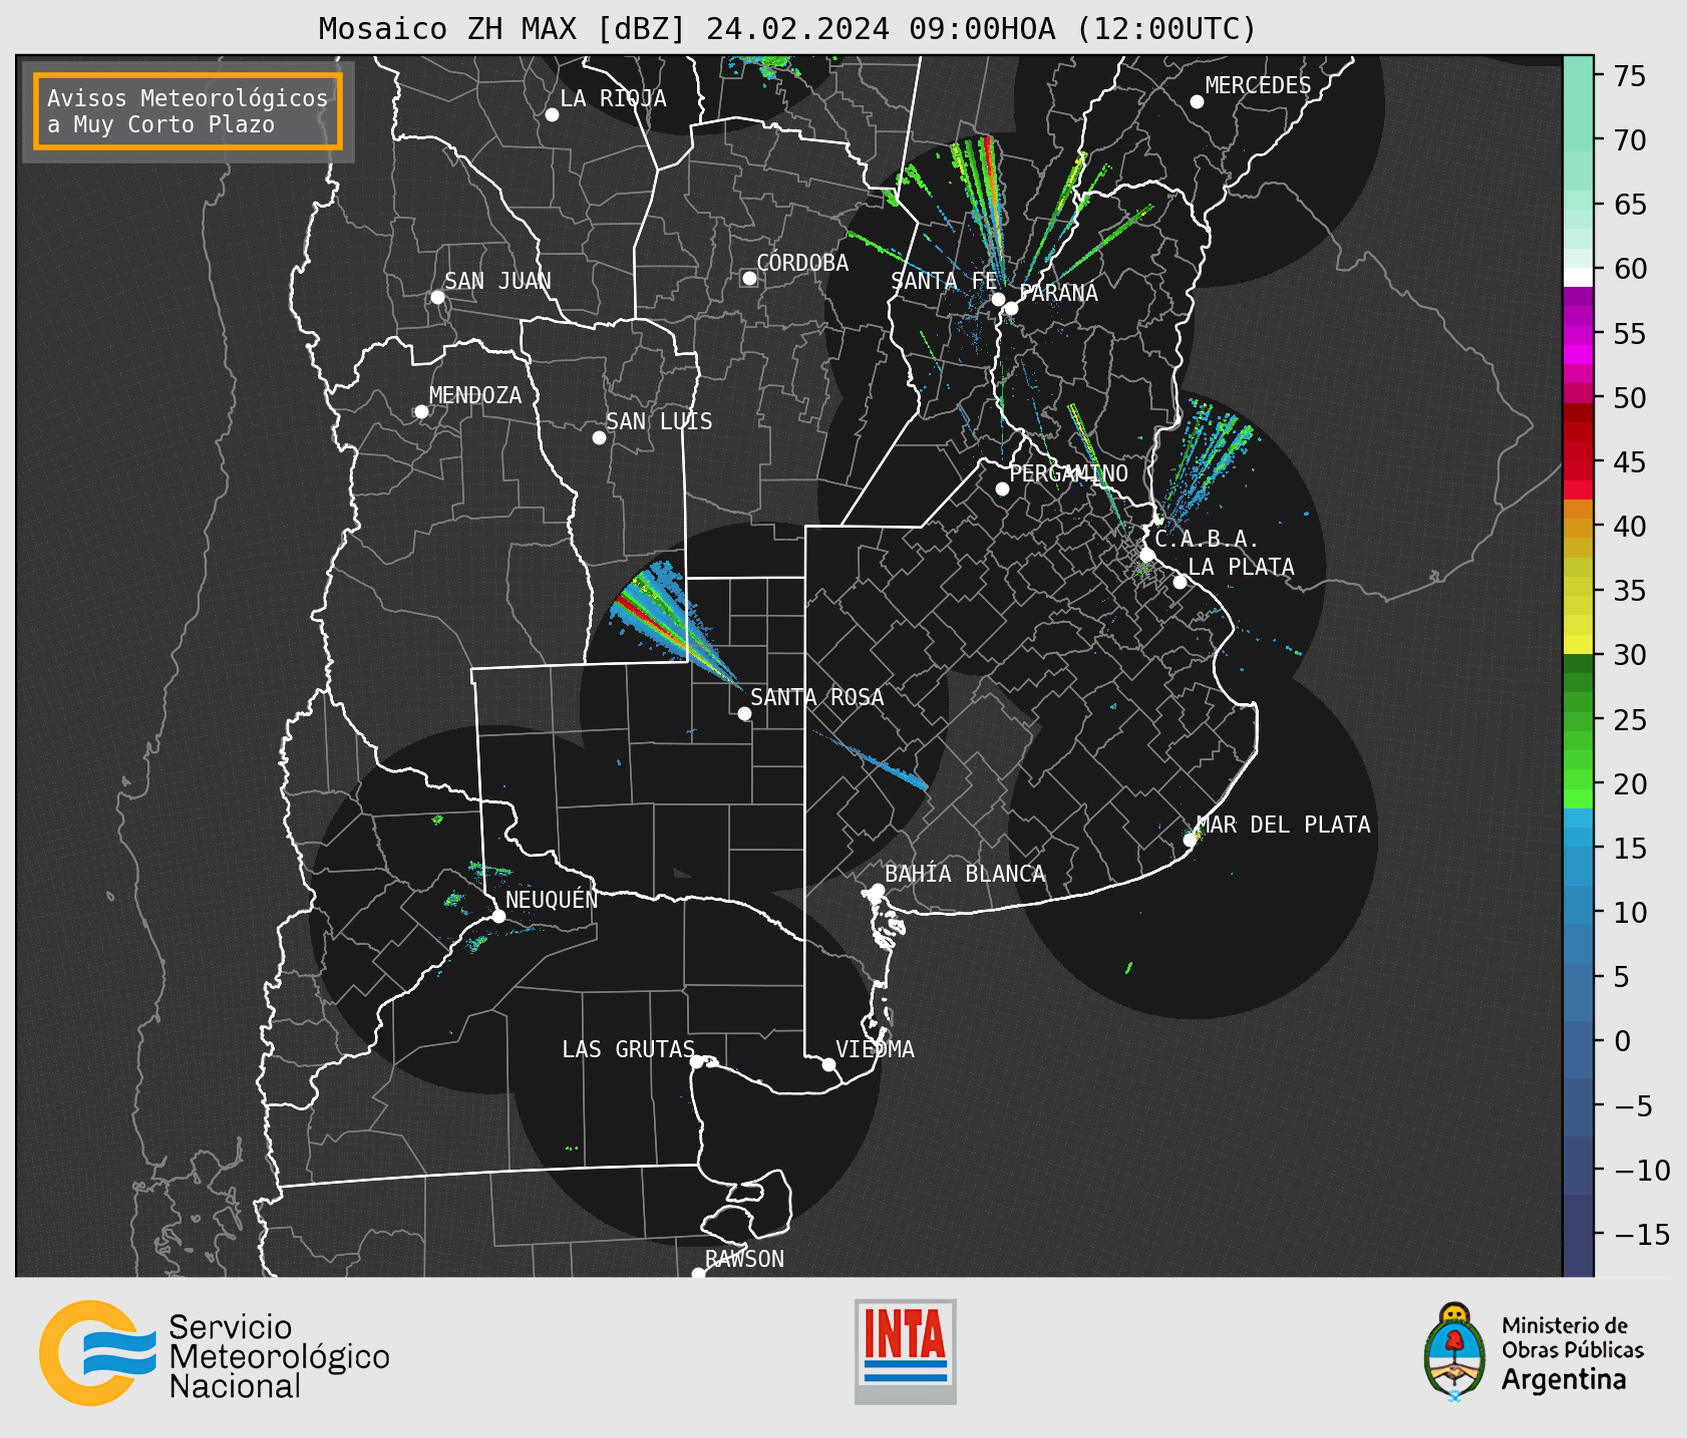The image size is (1687, 1438).
Task: Click the Las Grutas city marker dot
Action: 697,1062
